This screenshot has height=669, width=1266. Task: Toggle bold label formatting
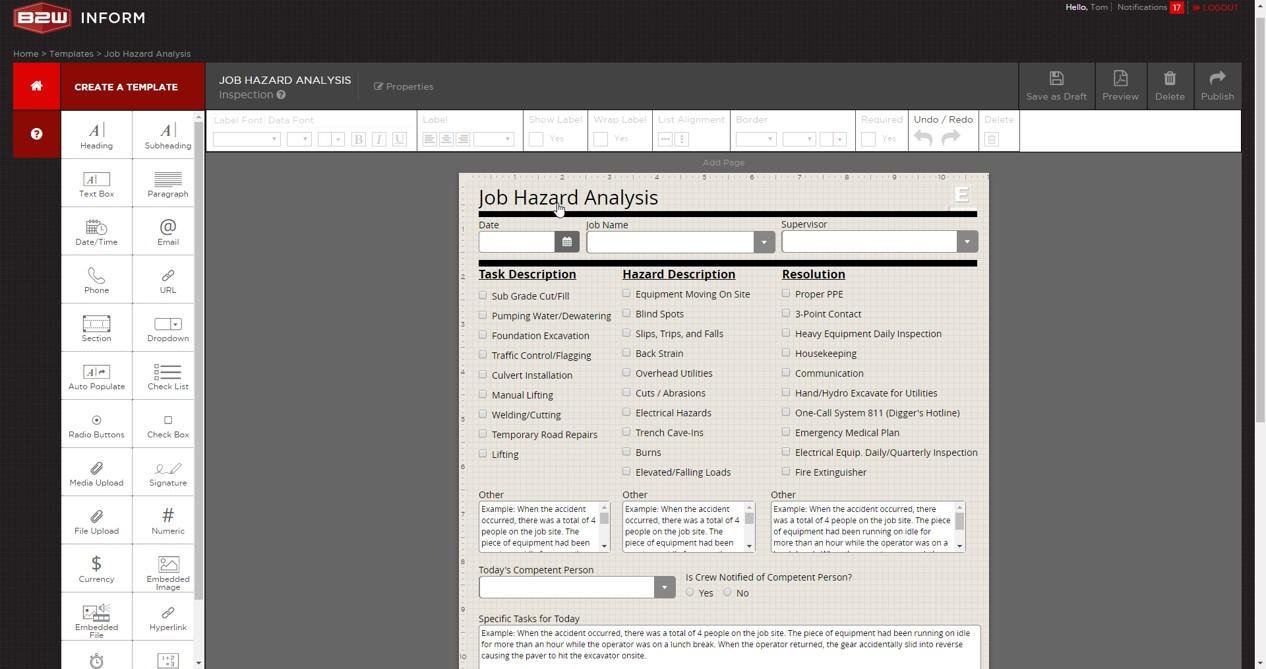point(358,139)
